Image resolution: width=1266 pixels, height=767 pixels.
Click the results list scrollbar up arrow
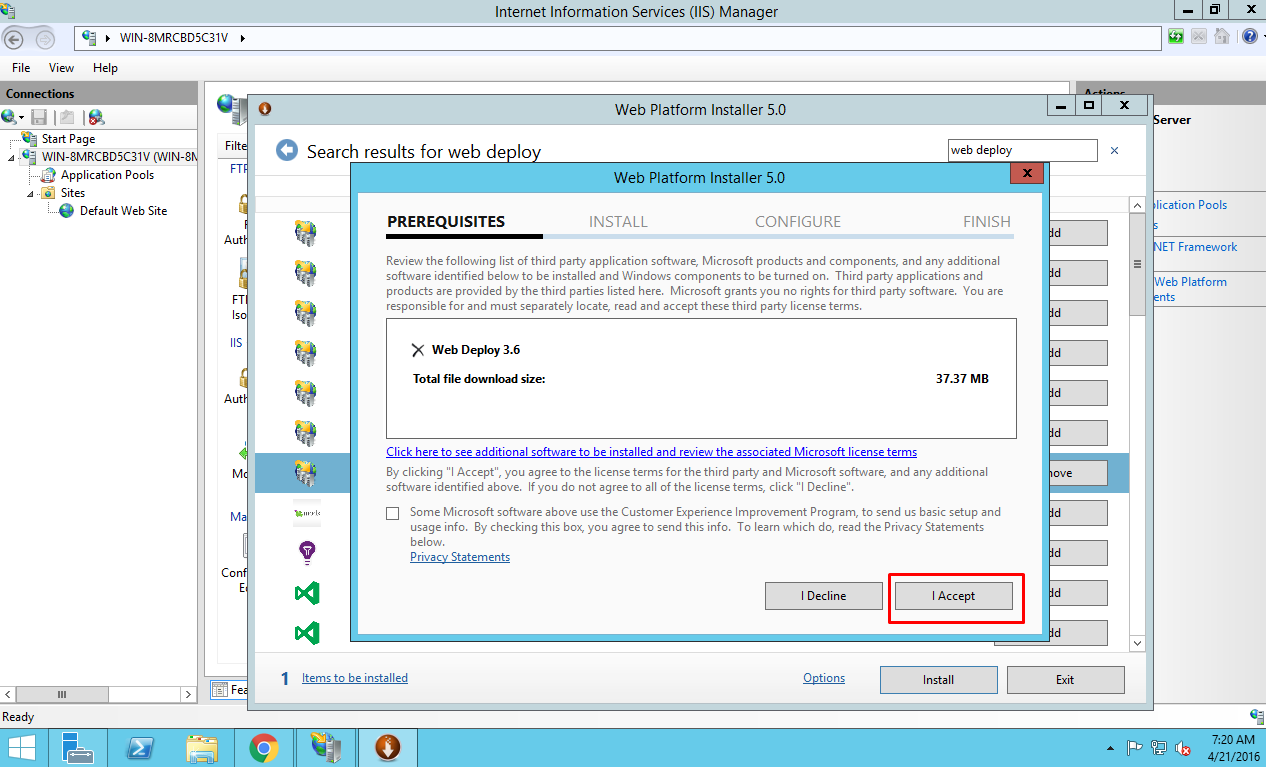click(x=1137, y=205)
